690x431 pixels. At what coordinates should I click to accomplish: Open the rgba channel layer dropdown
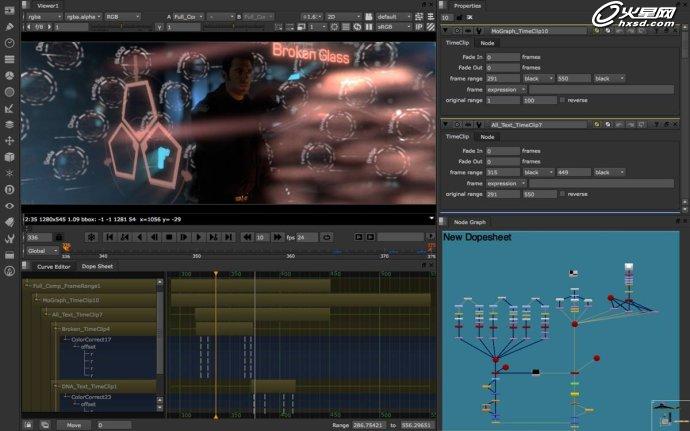coord(43,17)
